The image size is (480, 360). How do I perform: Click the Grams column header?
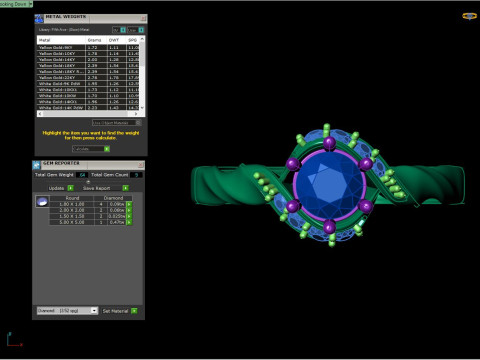point(96,40)
